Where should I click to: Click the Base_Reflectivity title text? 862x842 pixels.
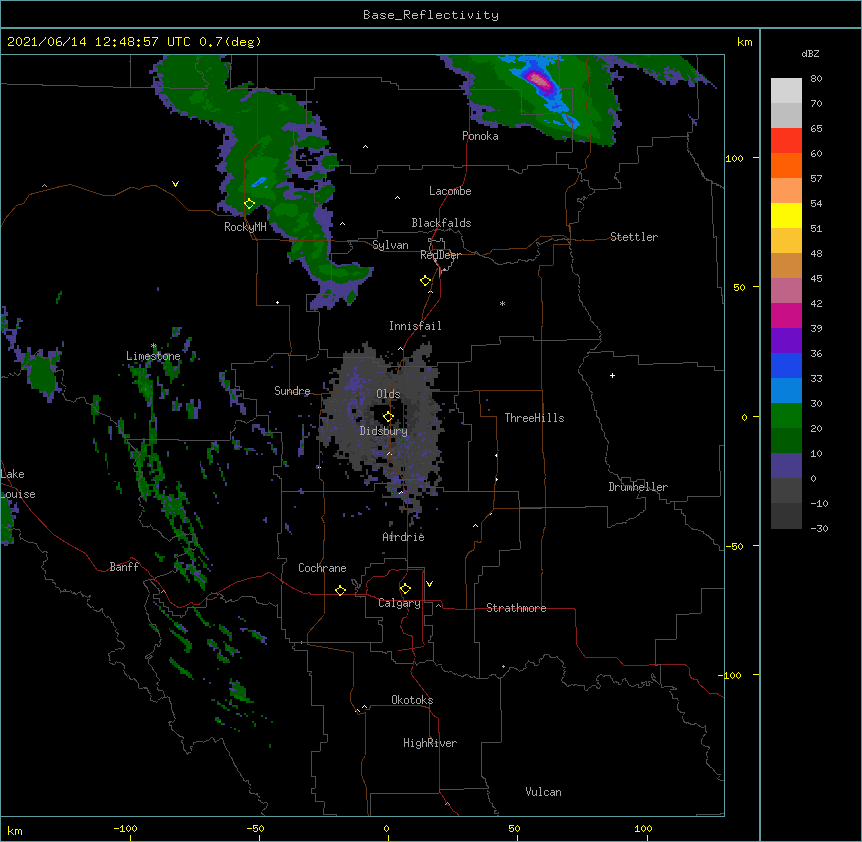click(431, 15)
